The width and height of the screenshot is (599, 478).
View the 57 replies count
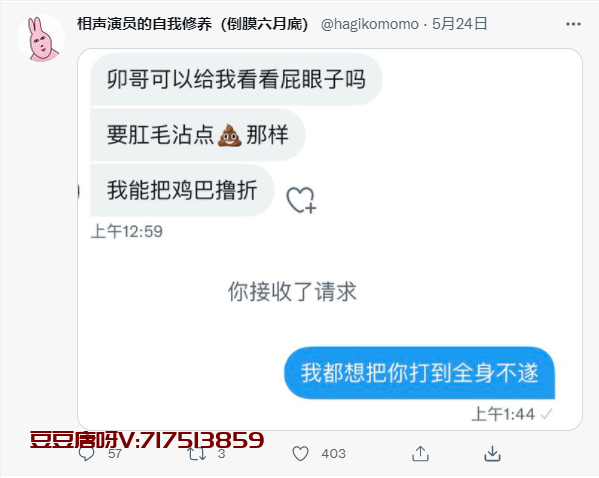click(115, 454)
